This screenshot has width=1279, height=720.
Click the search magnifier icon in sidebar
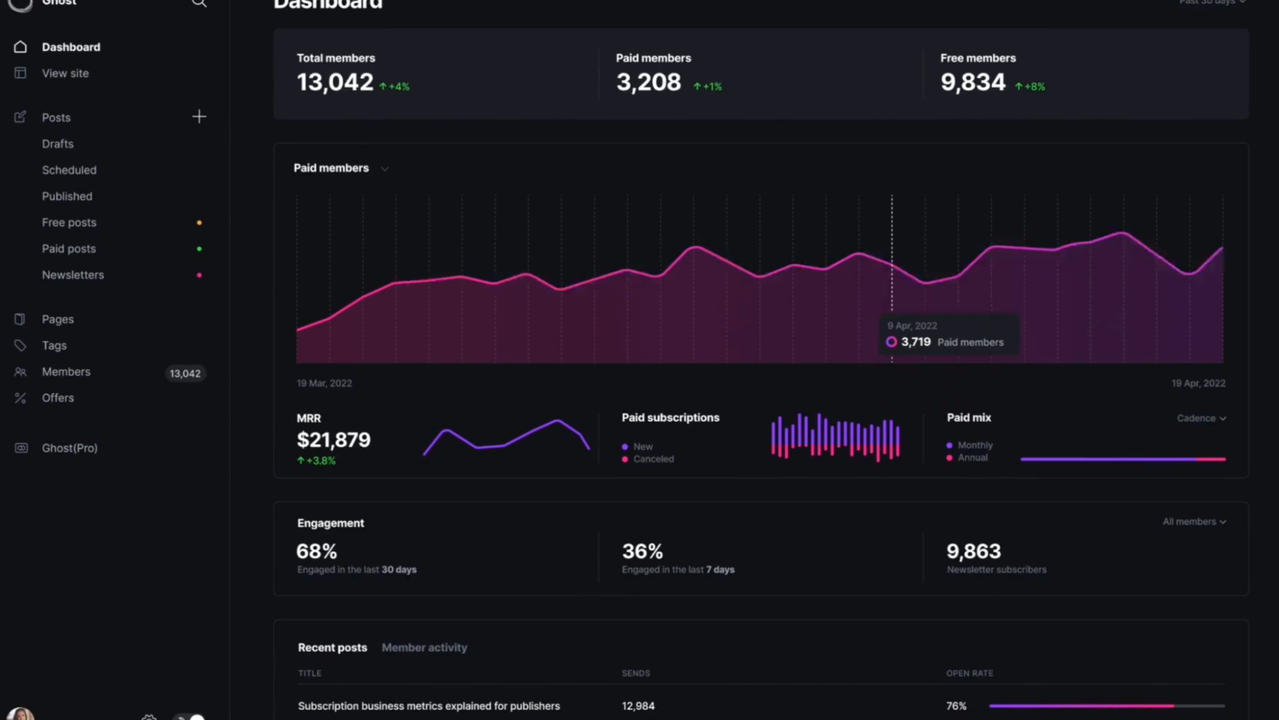[x=199, y=4]
